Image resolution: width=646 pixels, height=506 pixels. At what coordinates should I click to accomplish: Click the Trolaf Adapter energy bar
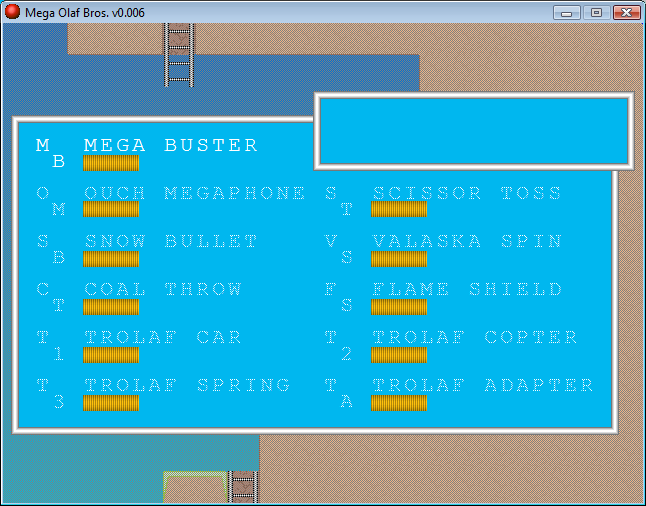point(399,403)
